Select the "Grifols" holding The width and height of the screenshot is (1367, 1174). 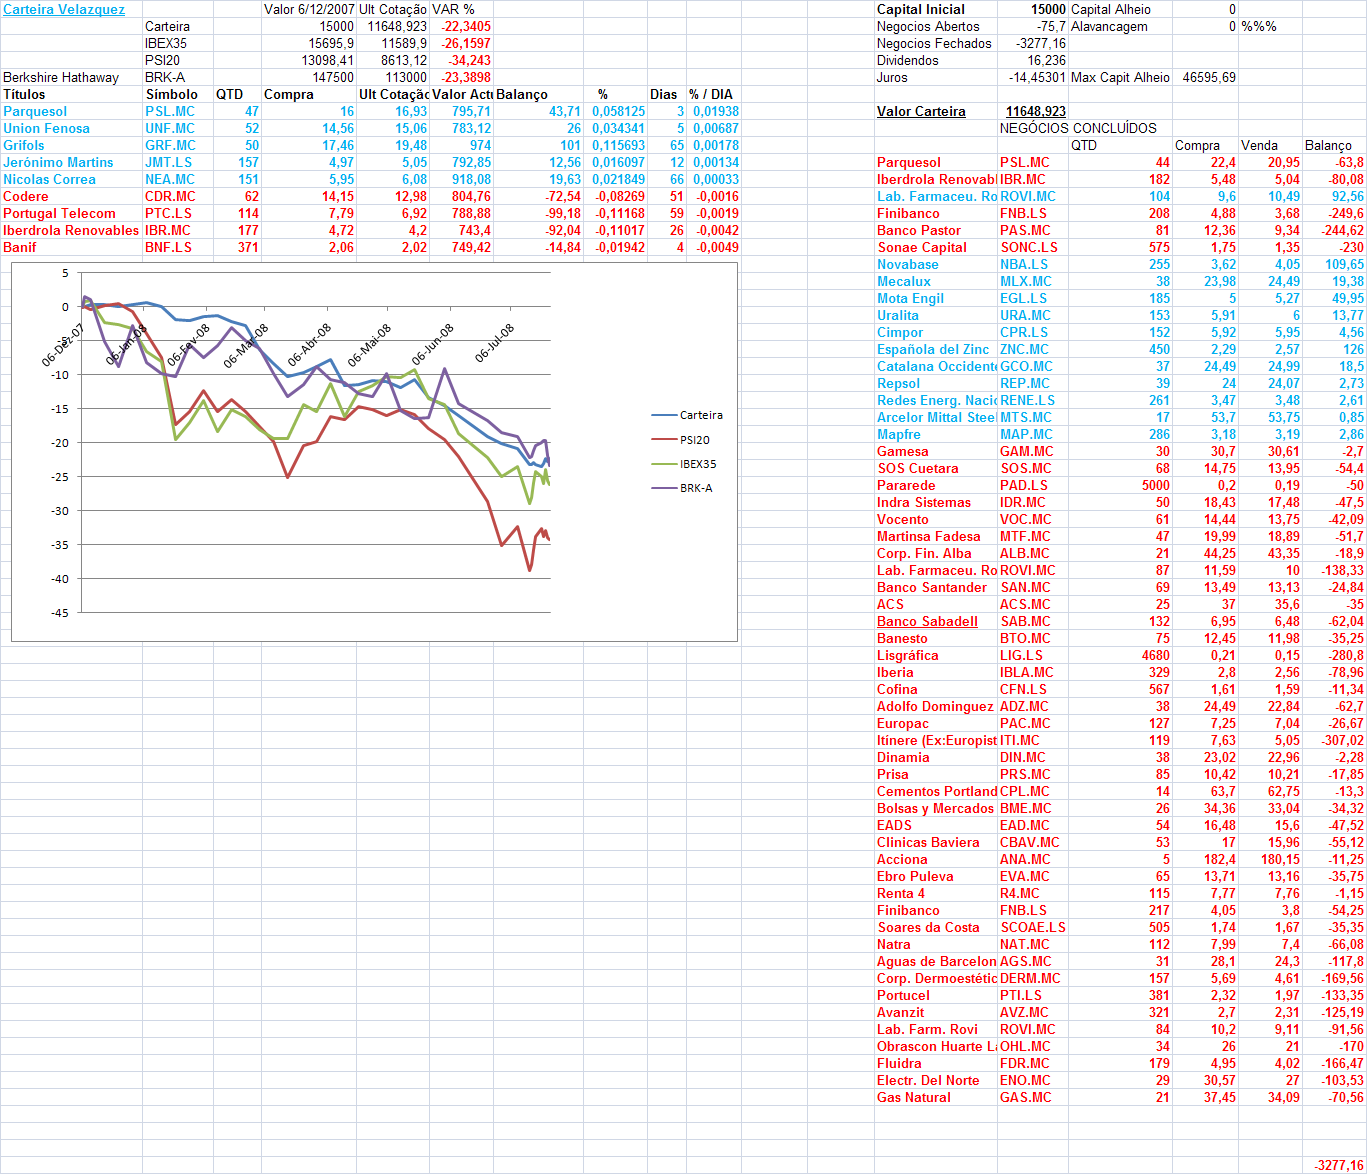tap(24, 146)
